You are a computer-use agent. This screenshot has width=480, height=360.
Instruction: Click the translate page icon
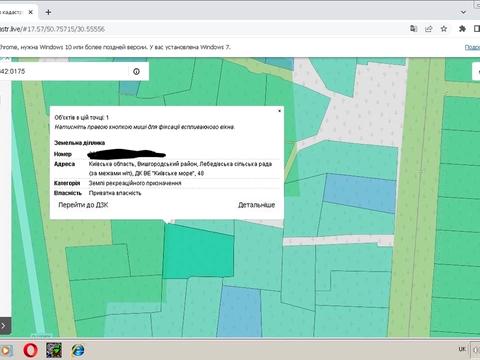click(413, 29)
